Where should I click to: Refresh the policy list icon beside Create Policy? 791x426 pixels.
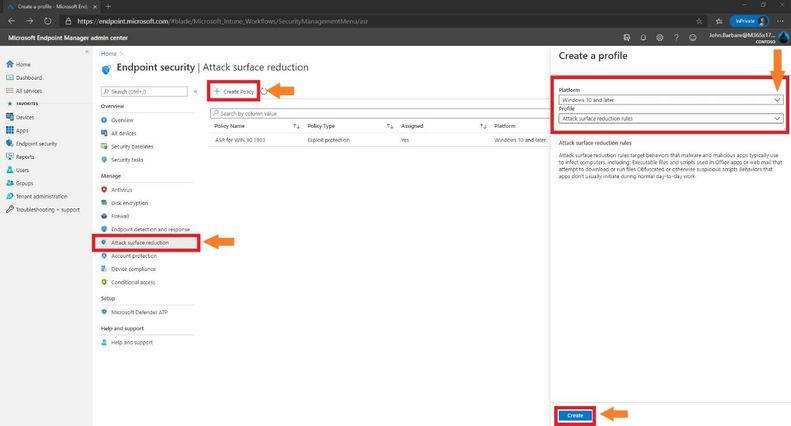[264, 91]
